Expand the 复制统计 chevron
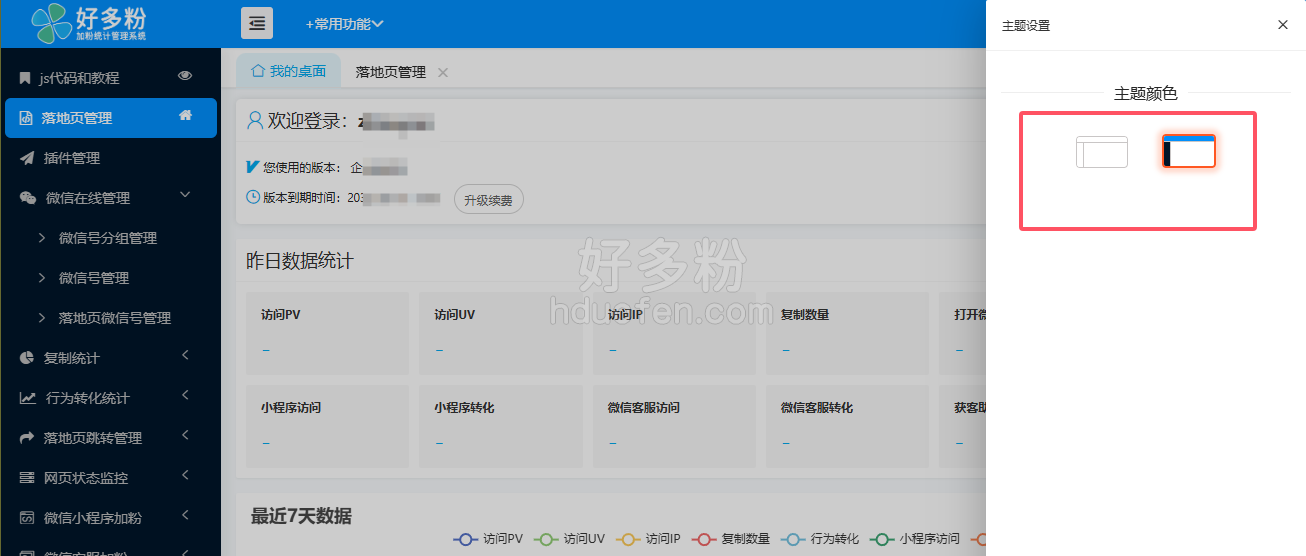 click(x=185, y=356)
